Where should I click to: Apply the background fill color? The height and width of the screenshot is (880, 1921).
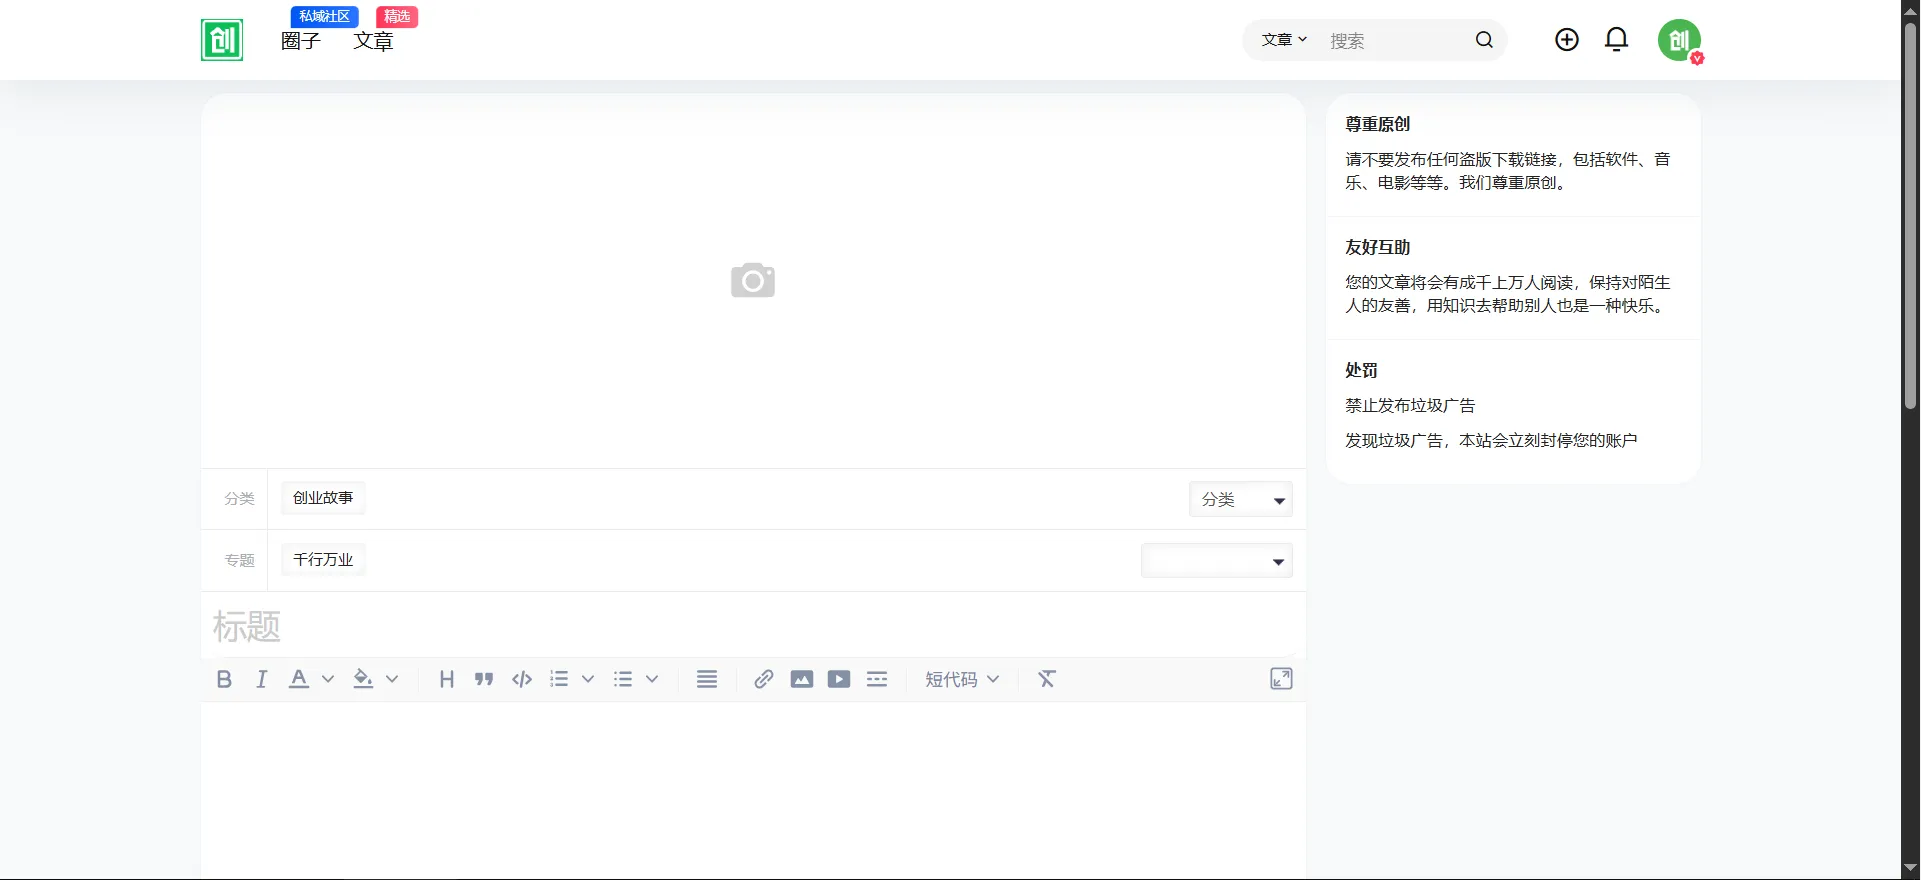tap(363, 679)
